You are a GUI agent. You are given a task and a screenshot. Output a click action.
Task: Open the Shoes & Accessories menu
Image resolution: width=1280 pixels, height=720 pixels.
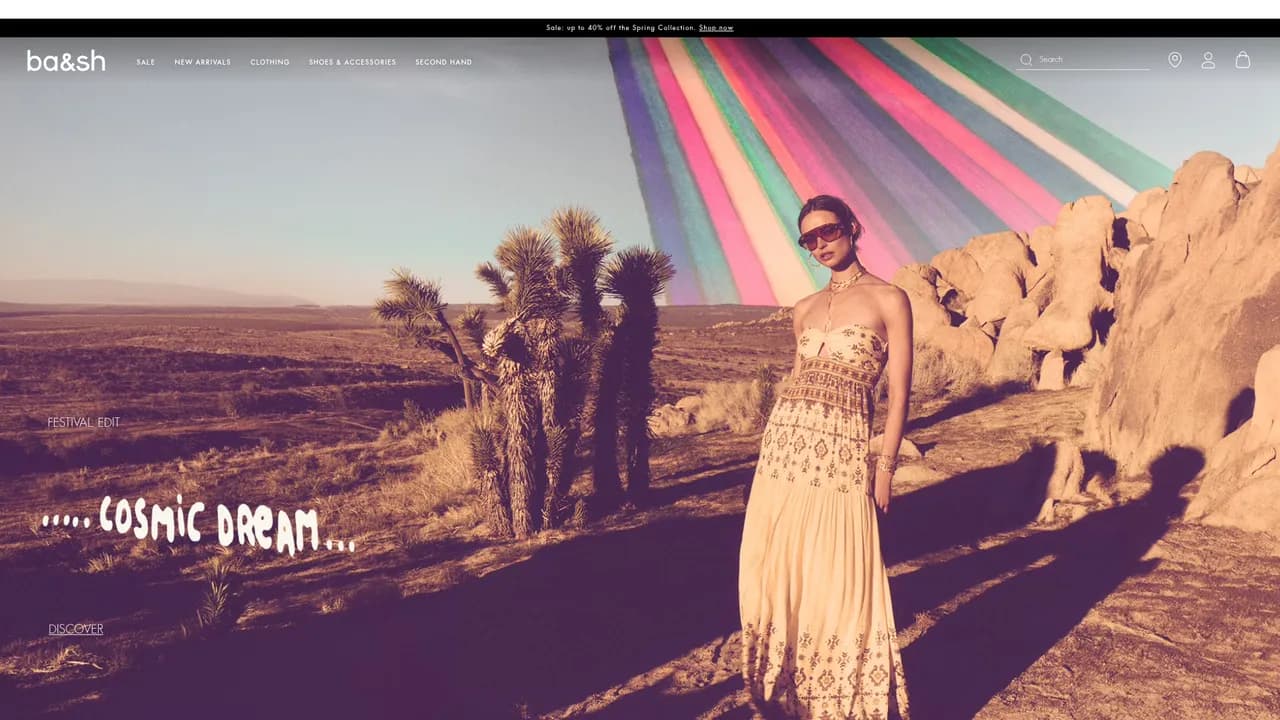(353, 62)
